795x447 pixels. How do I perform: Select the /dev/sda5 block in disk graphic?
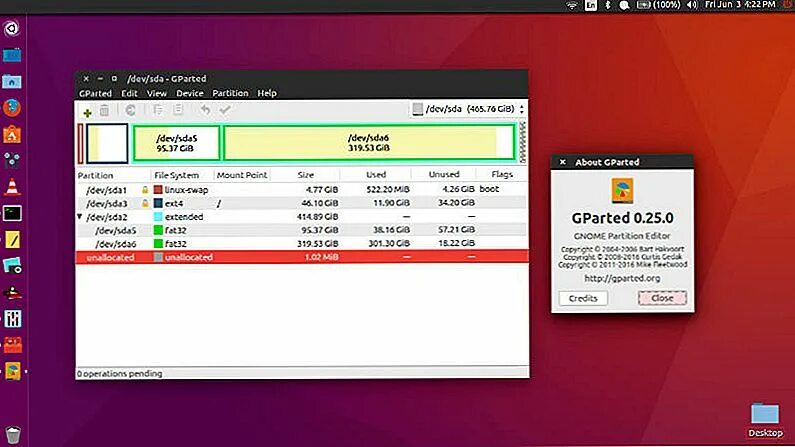[176, 143]
